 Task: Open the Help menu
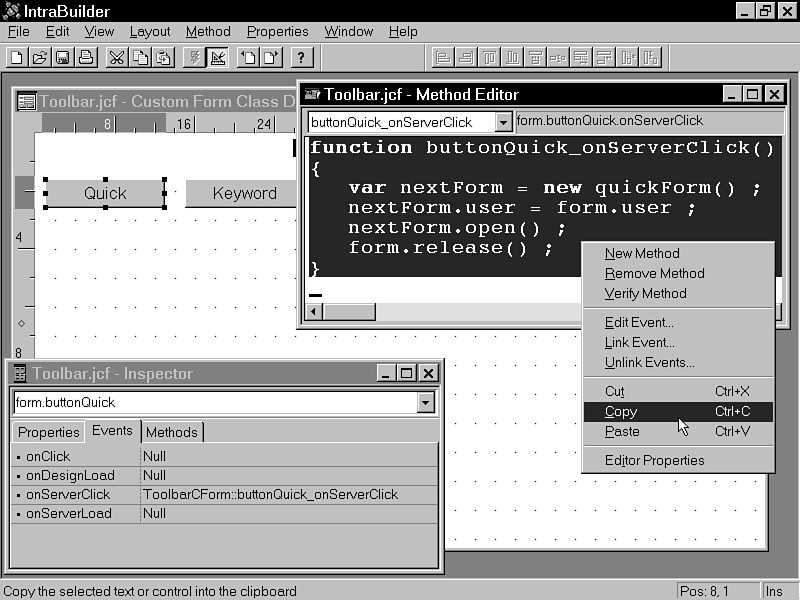(x=403, y=32)
